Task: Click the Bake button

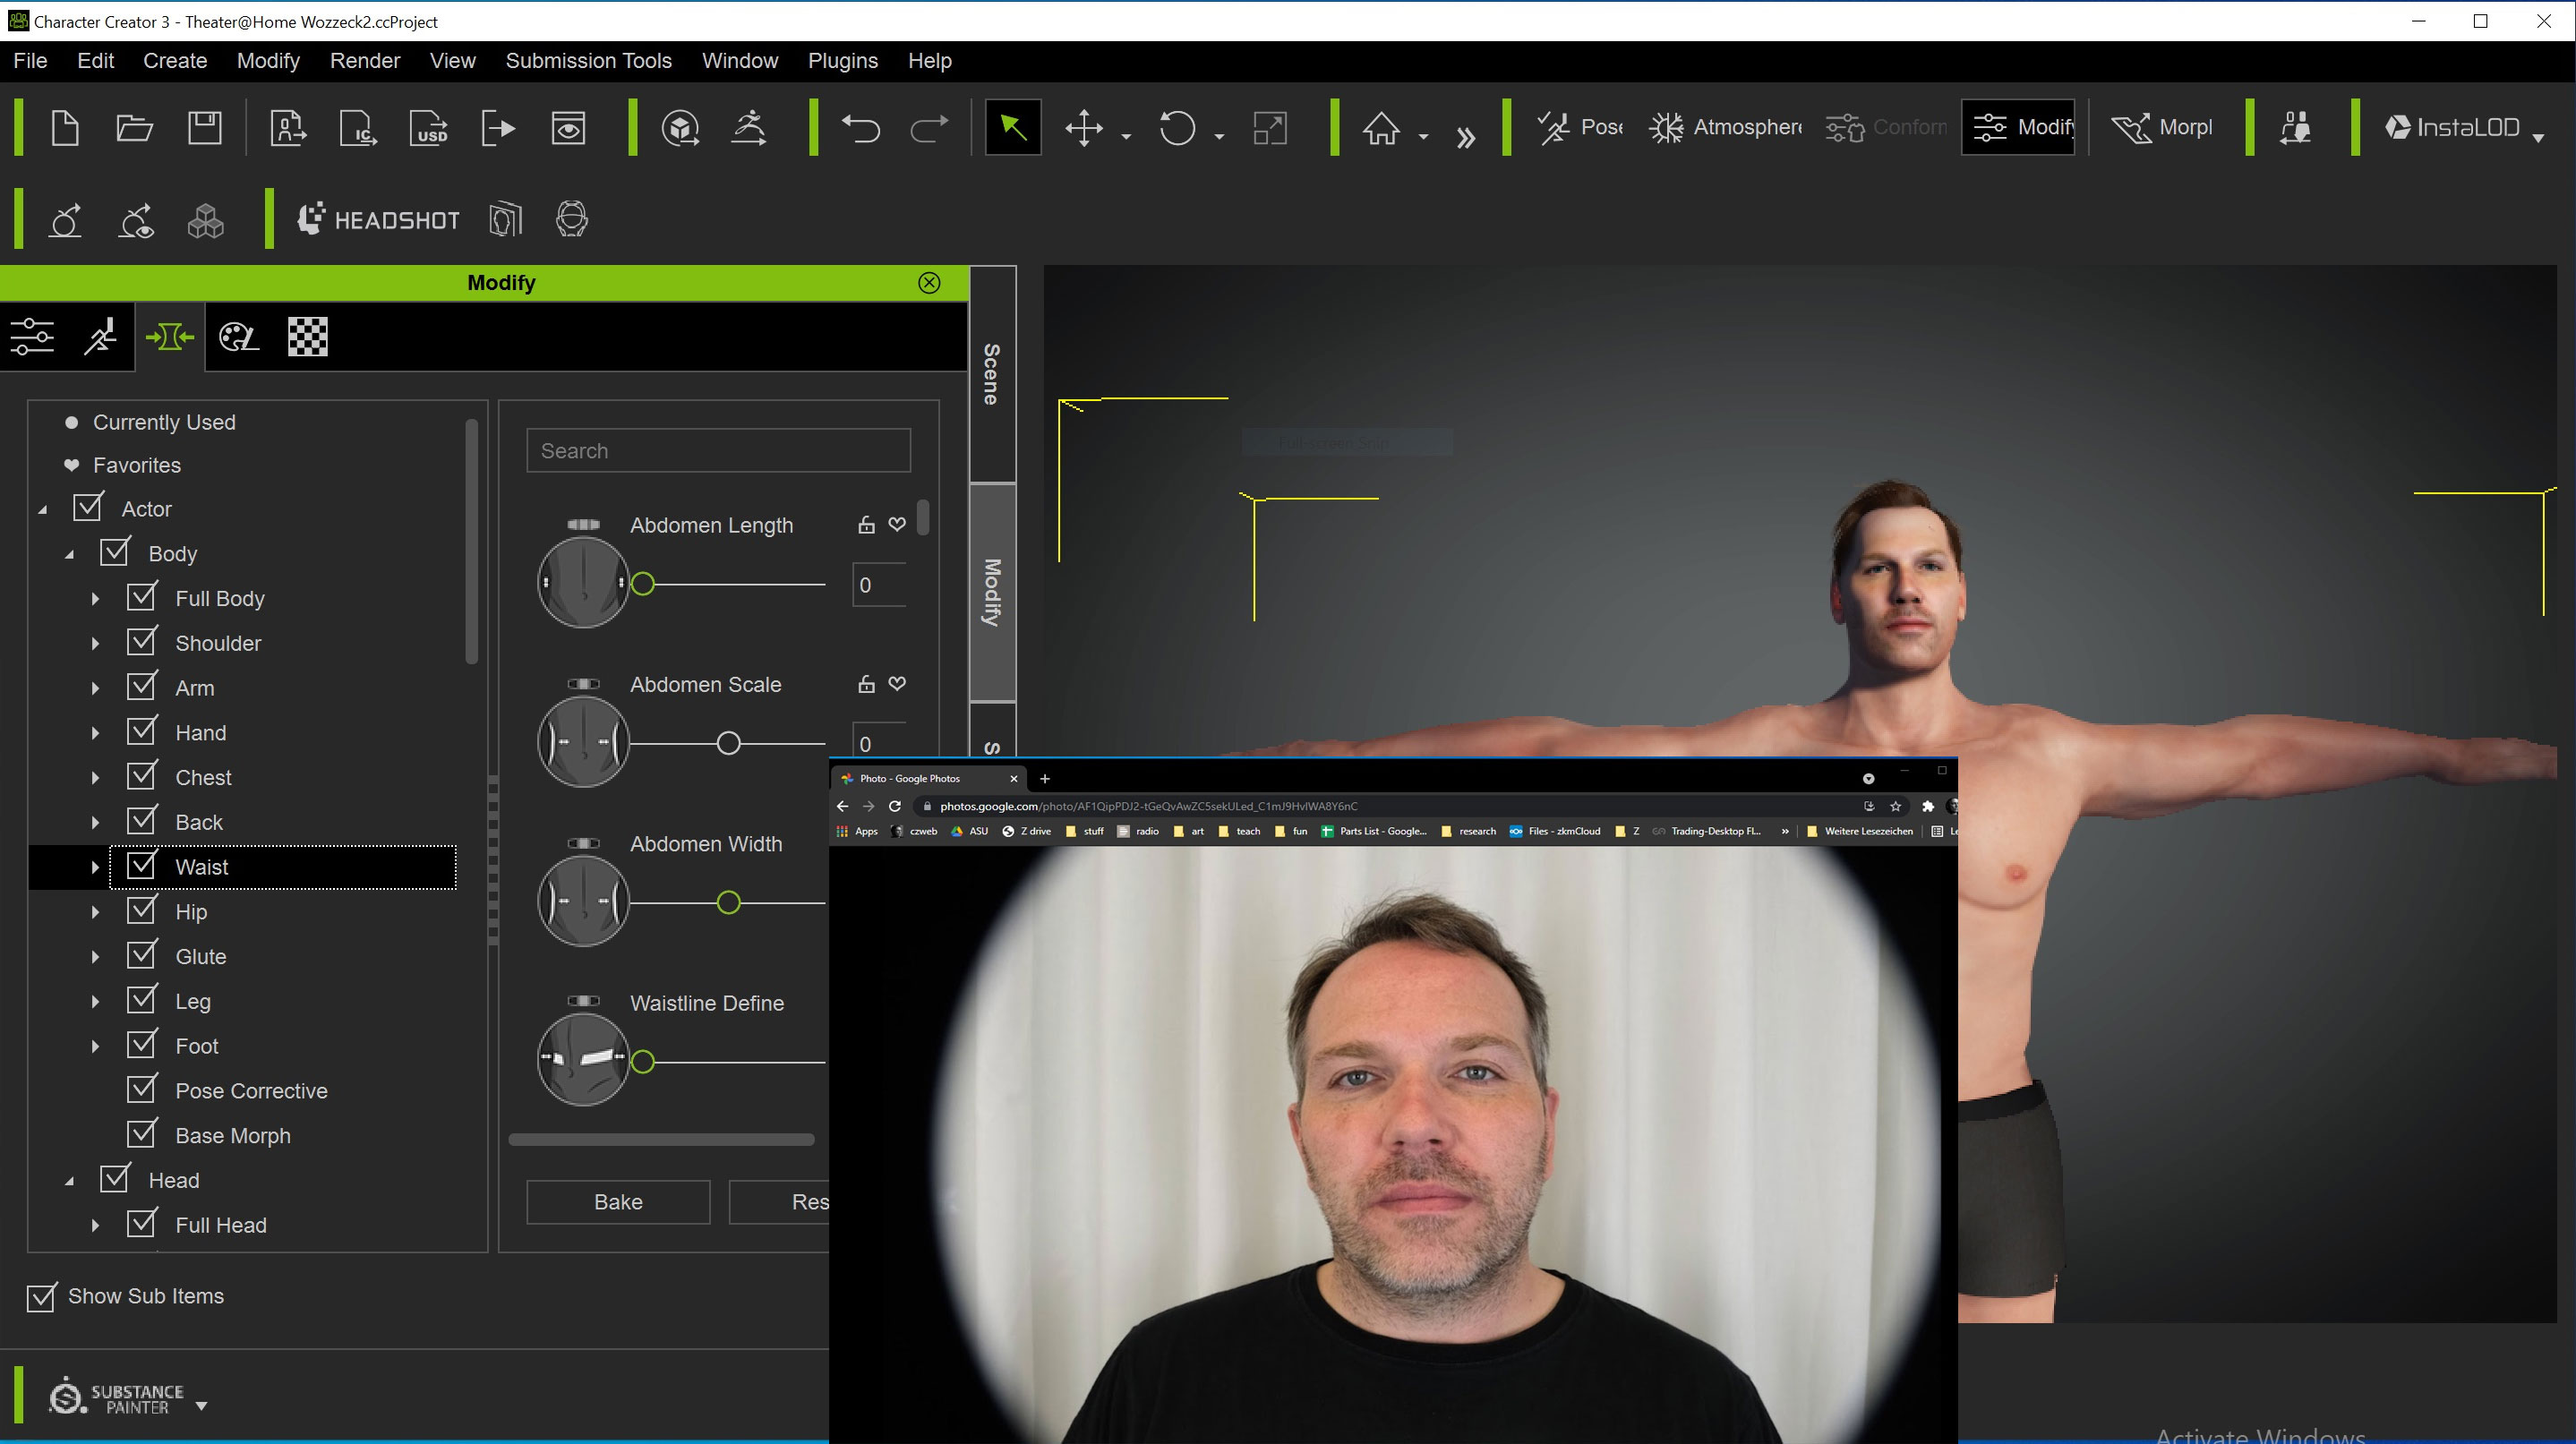Action: coord(618,1202)
